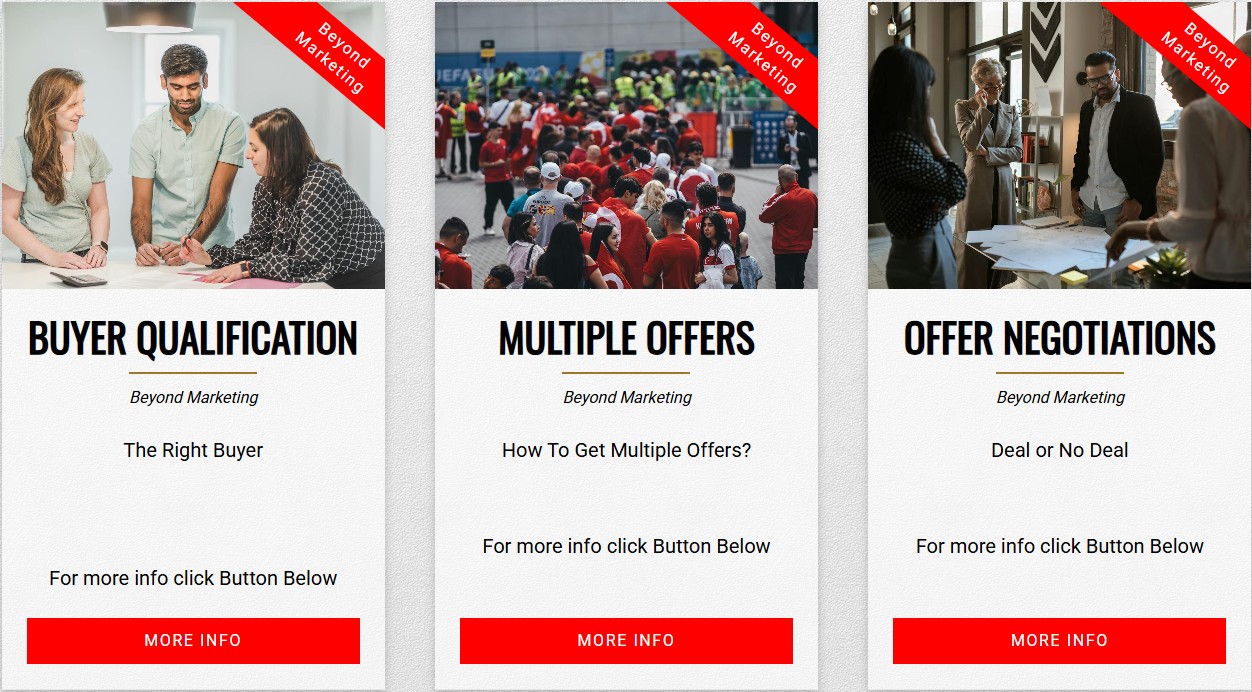Click MORE INFO under Multiple Offers

pos(626,641)
